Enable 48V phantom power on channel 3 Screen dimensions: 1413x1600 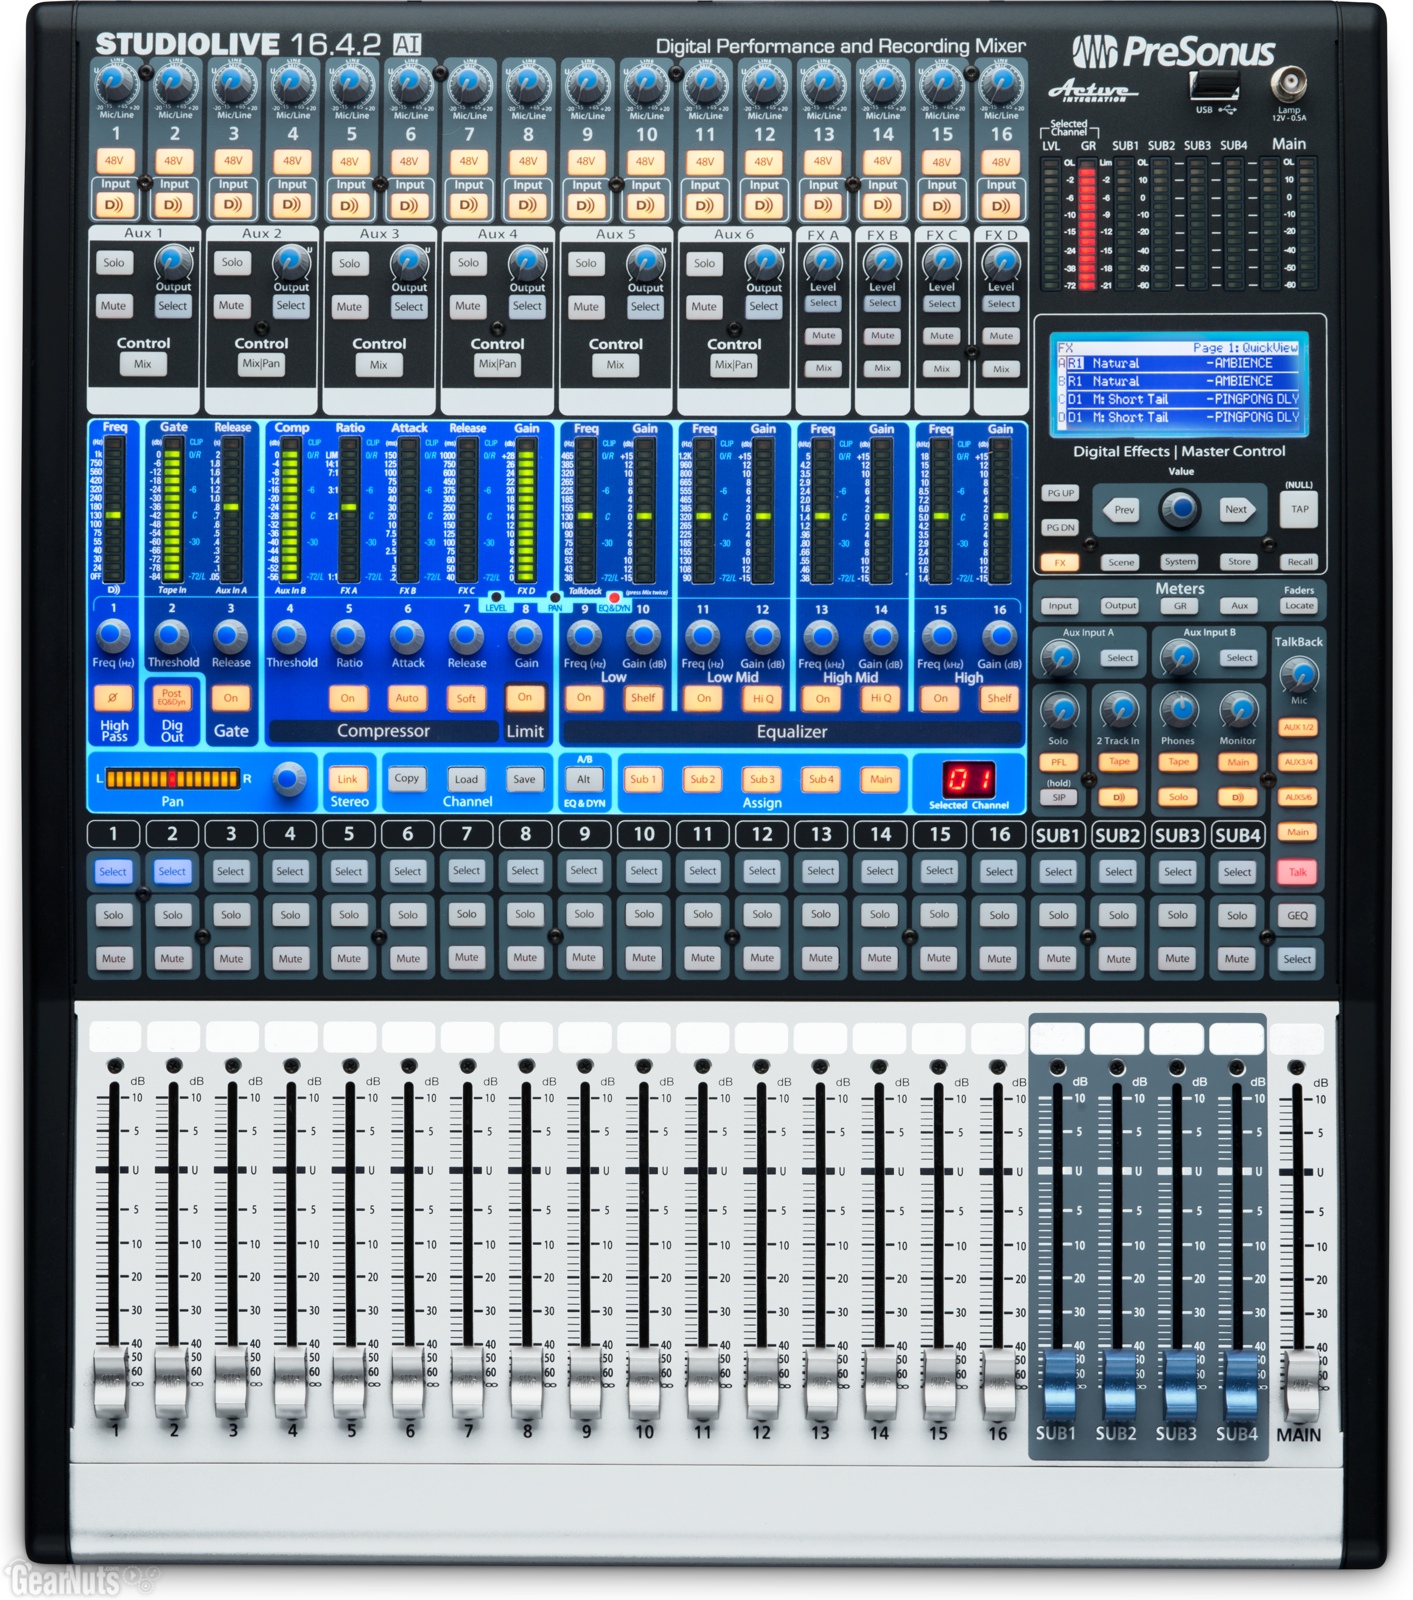click(x=233, y=160)
